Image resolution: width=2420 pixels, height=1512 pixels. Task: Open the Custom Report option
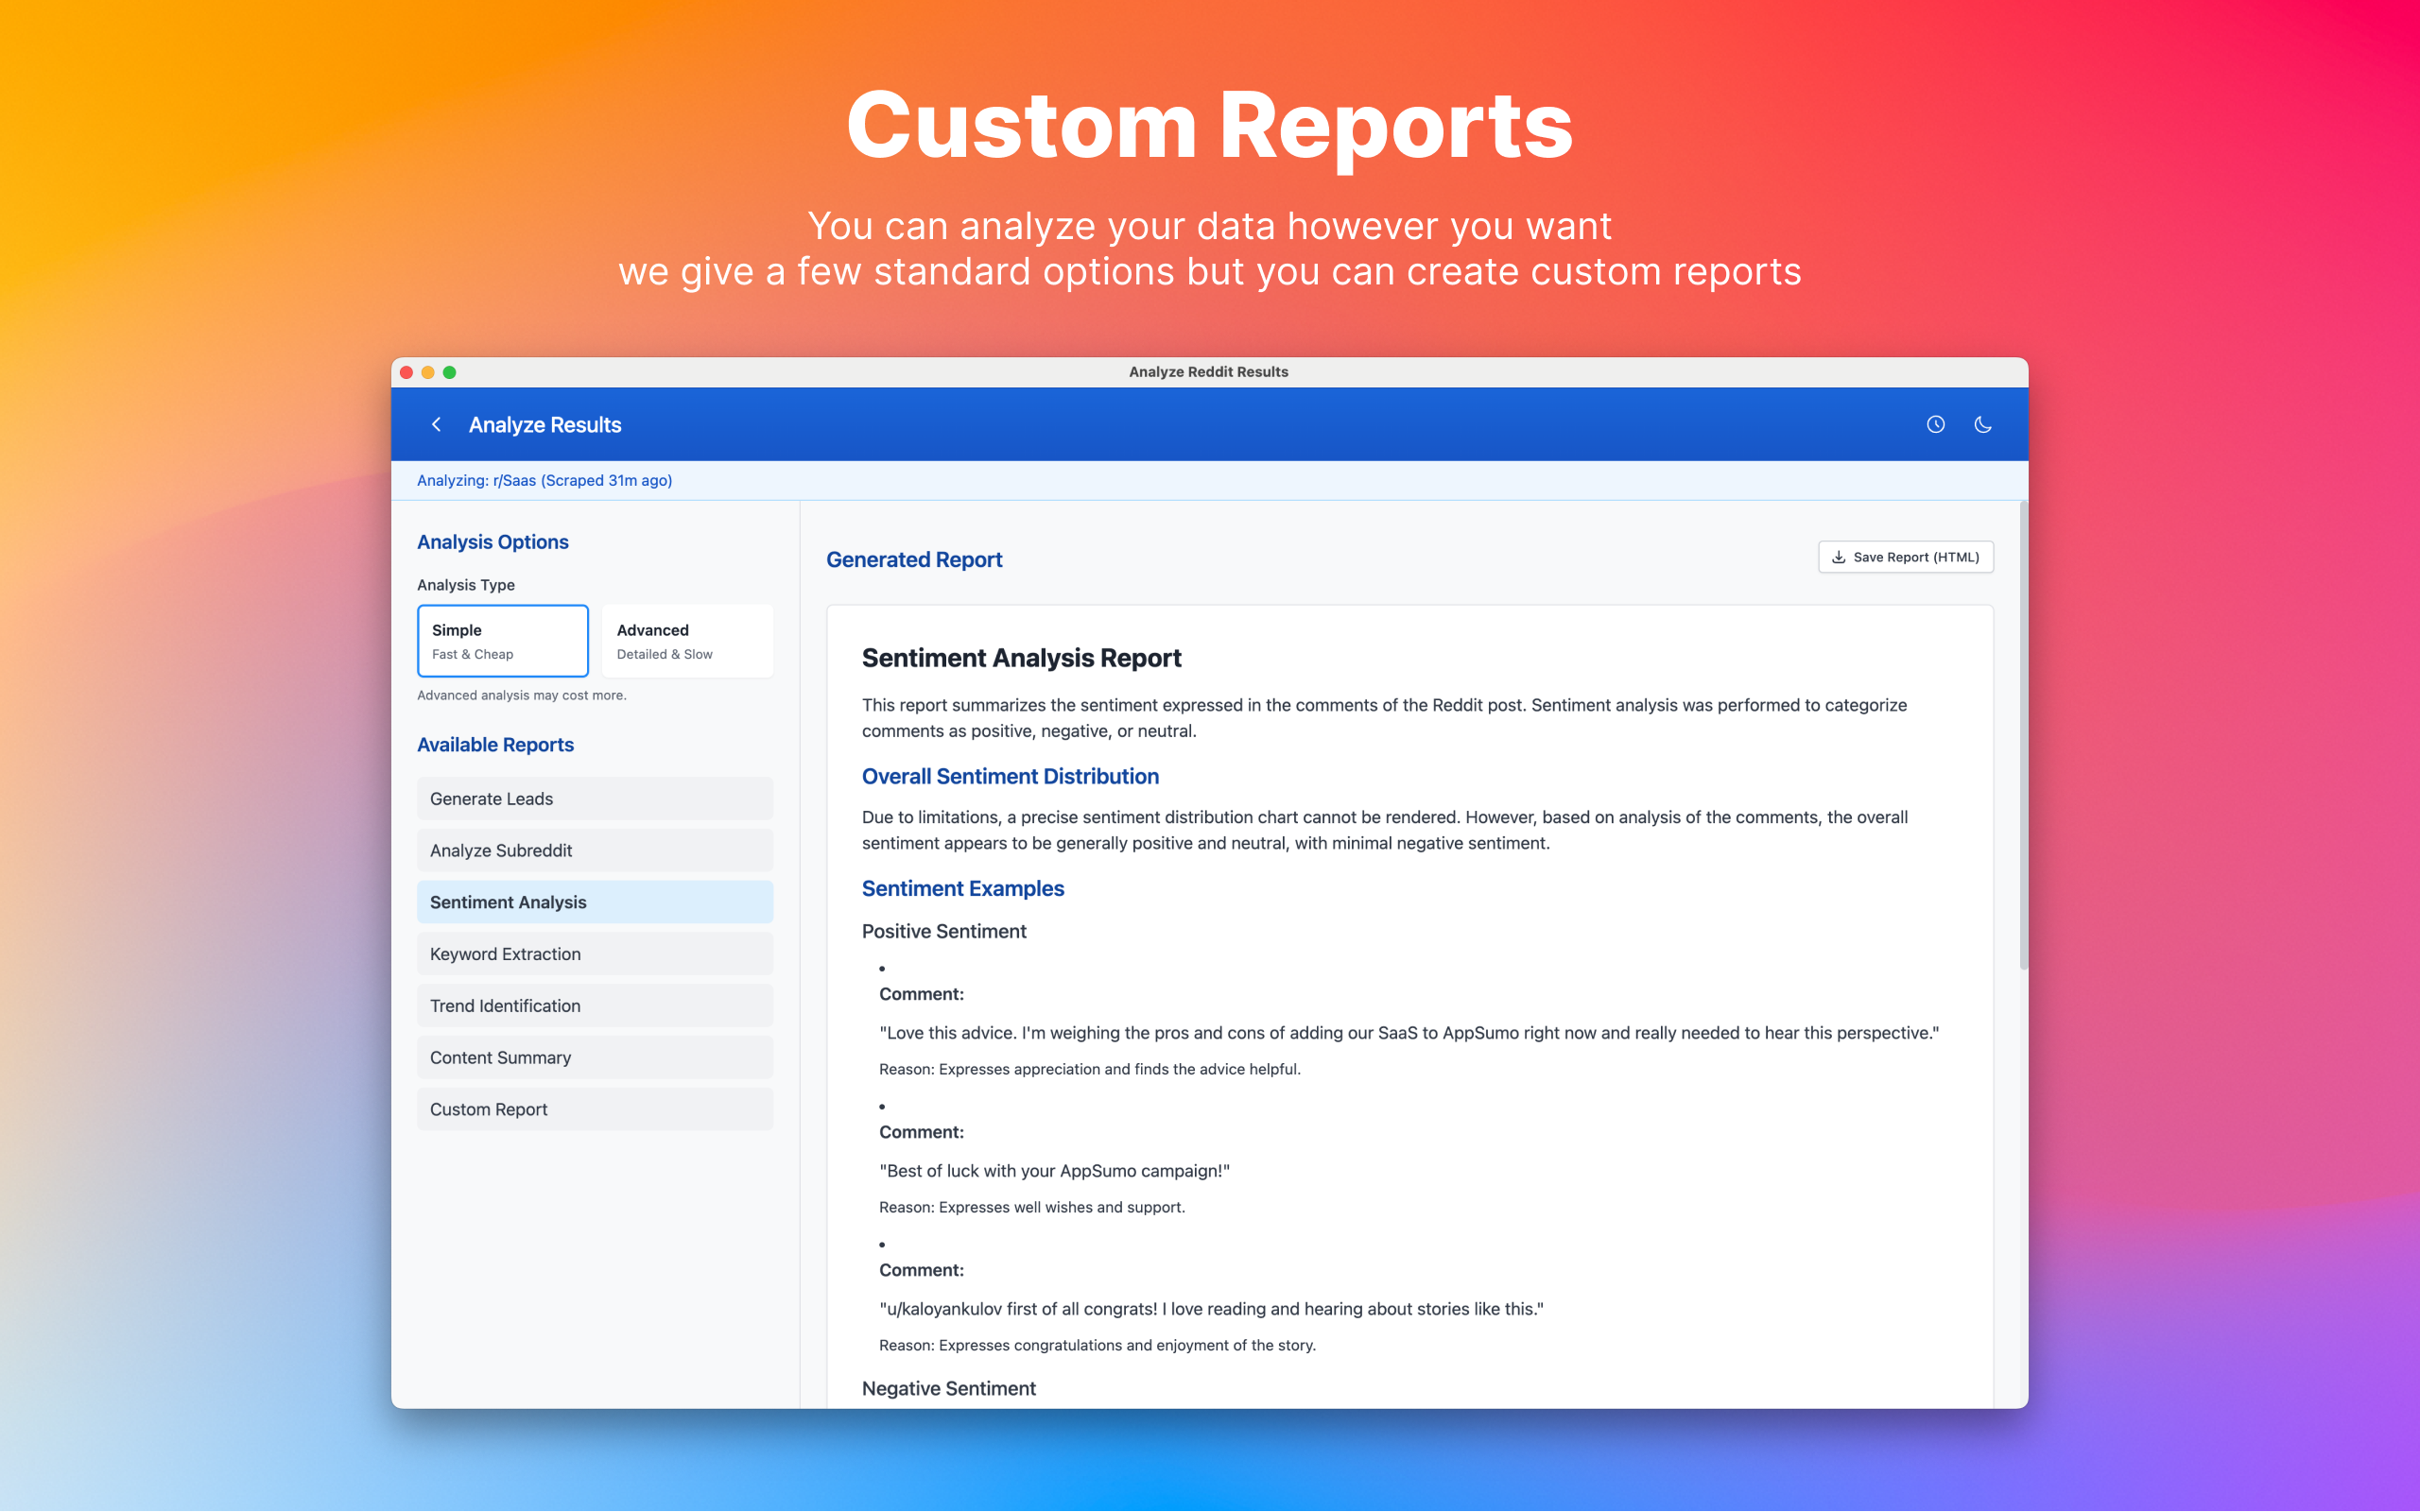coord(594,1108)
